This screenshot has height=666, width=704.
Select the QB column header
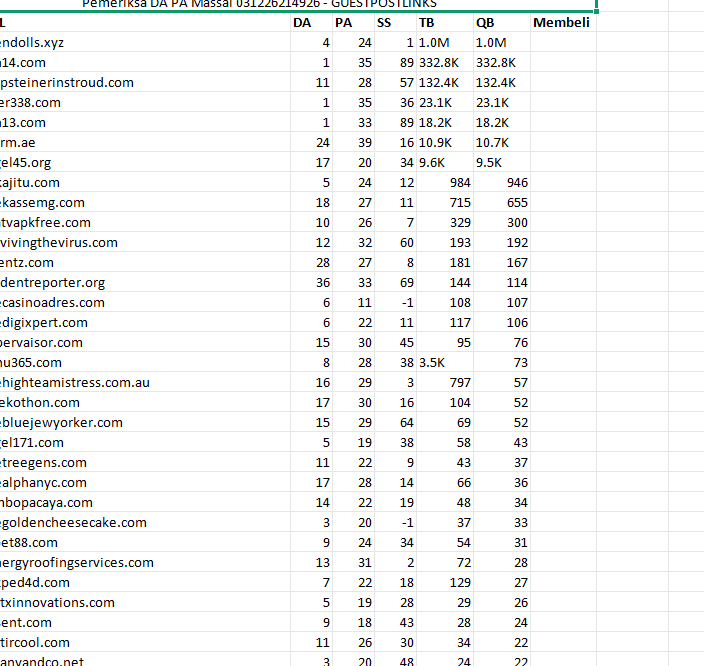(502, 22)
